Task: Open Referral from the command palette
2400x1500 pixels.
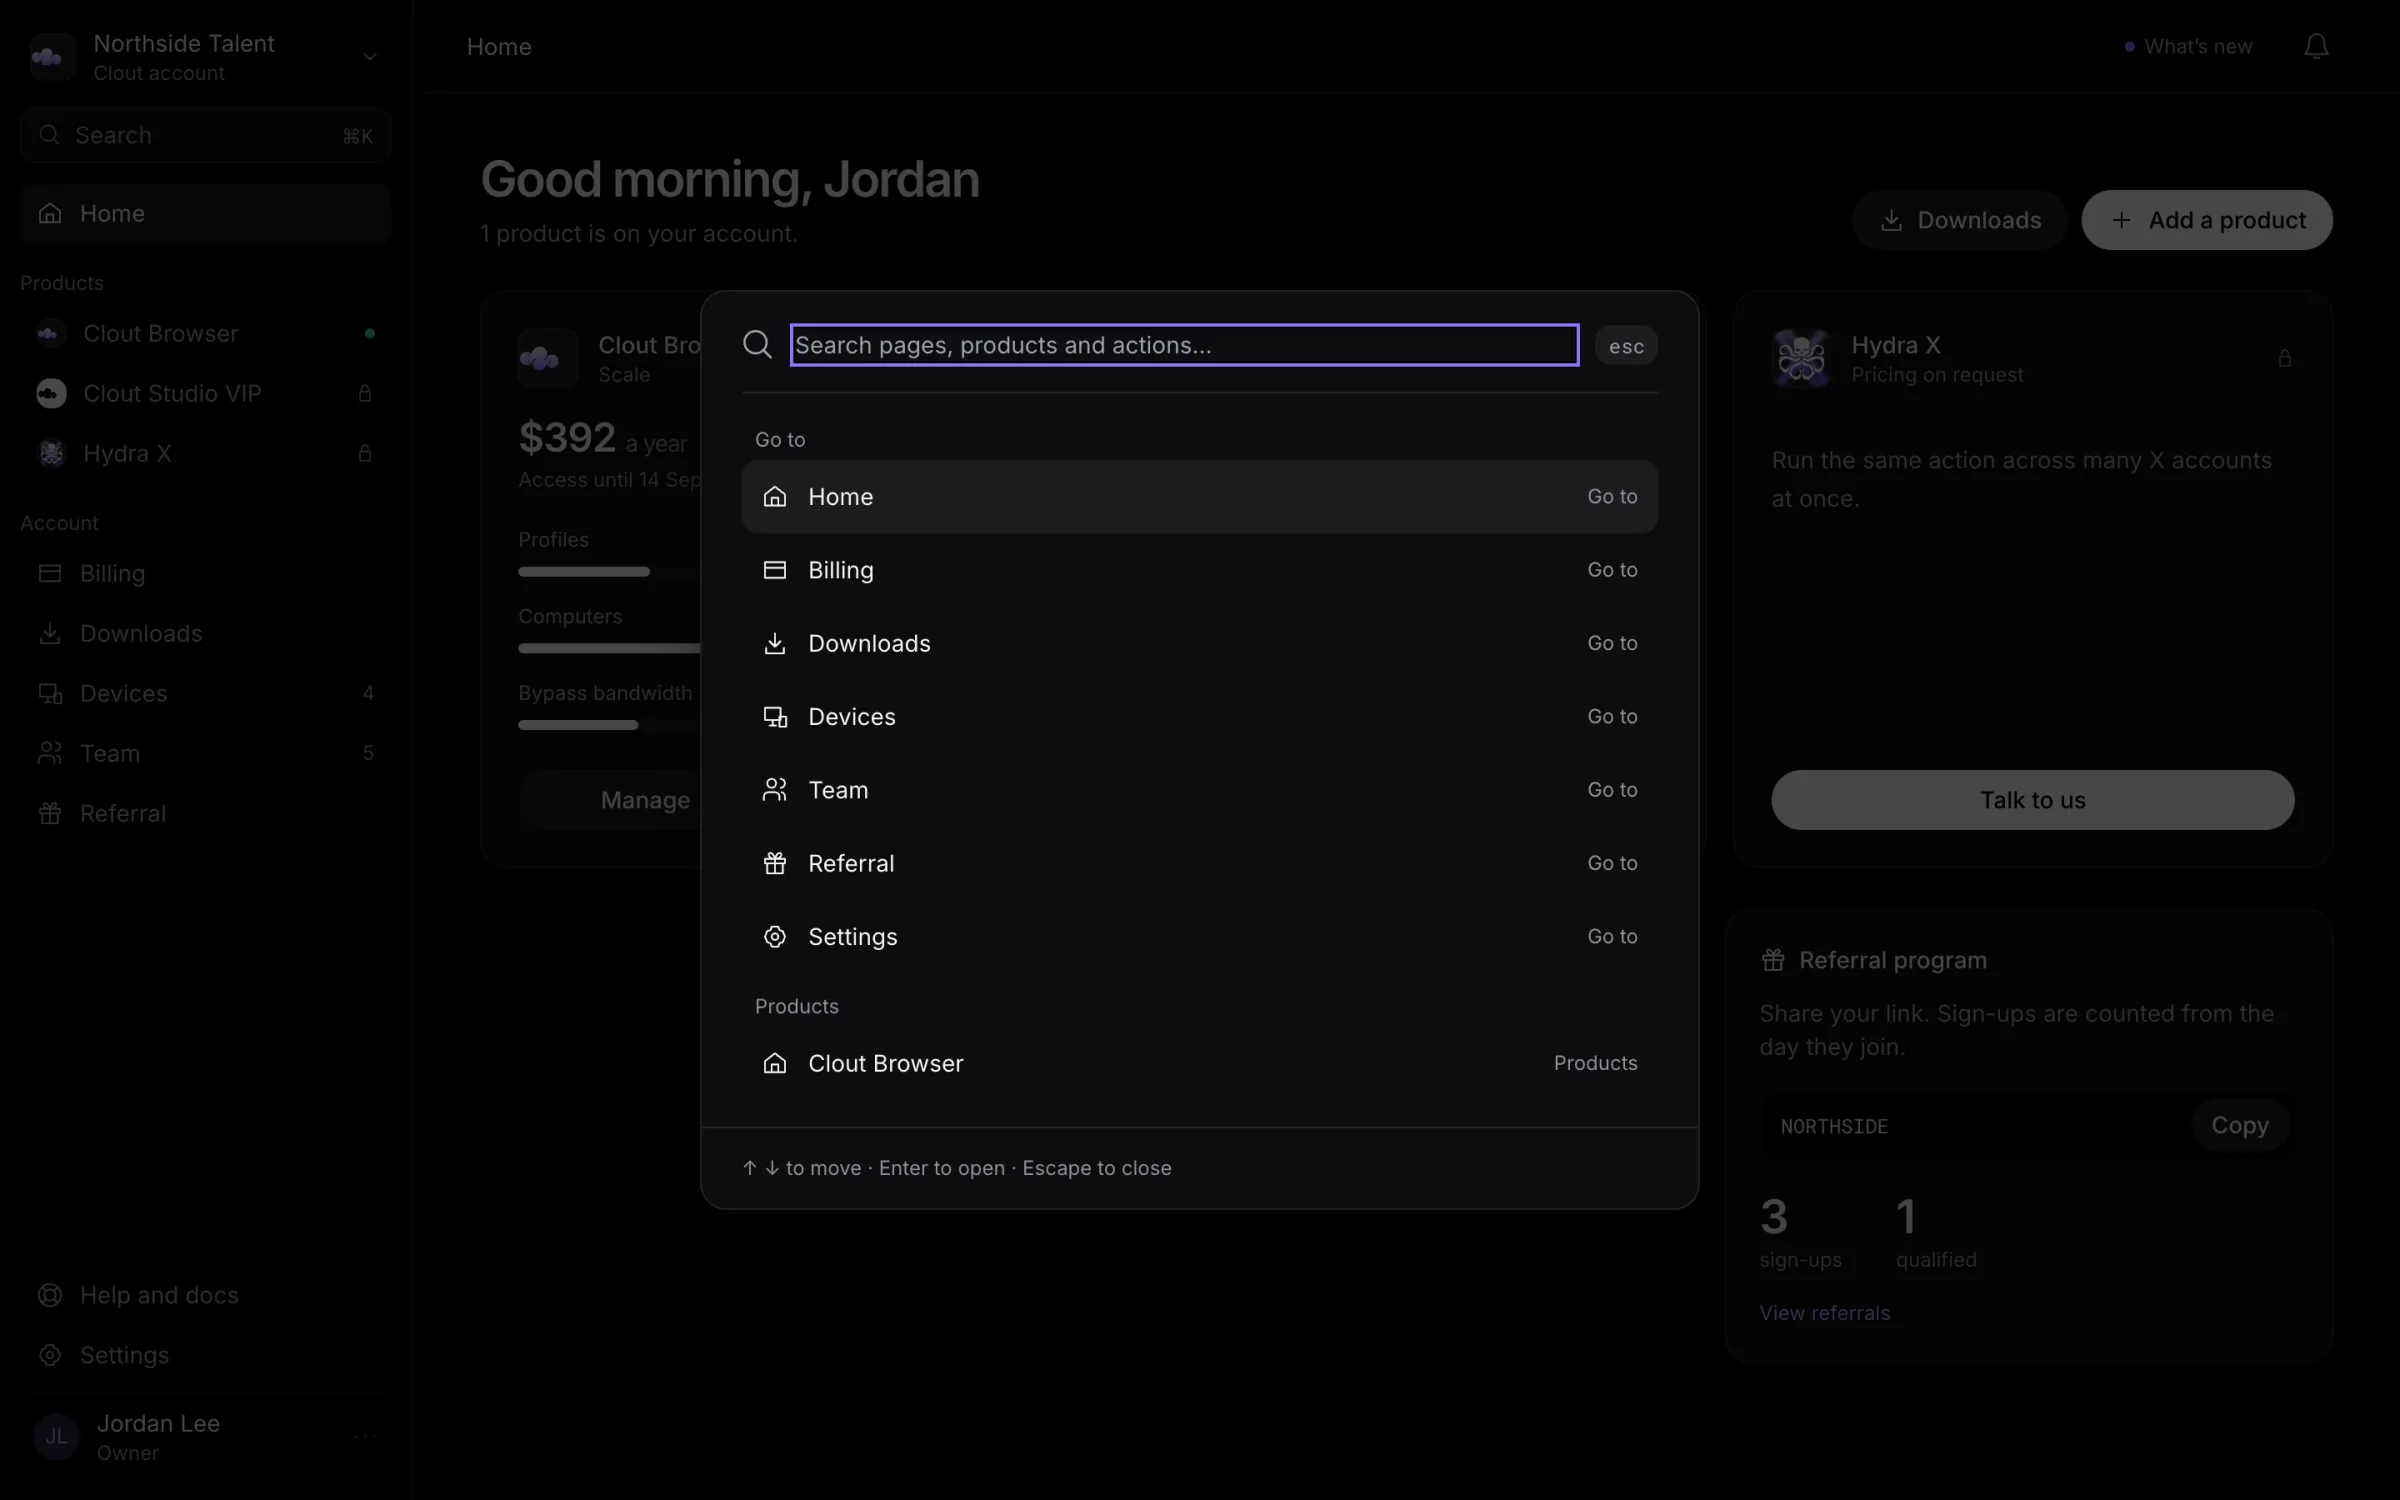Action: click(x=1199, y=863)
